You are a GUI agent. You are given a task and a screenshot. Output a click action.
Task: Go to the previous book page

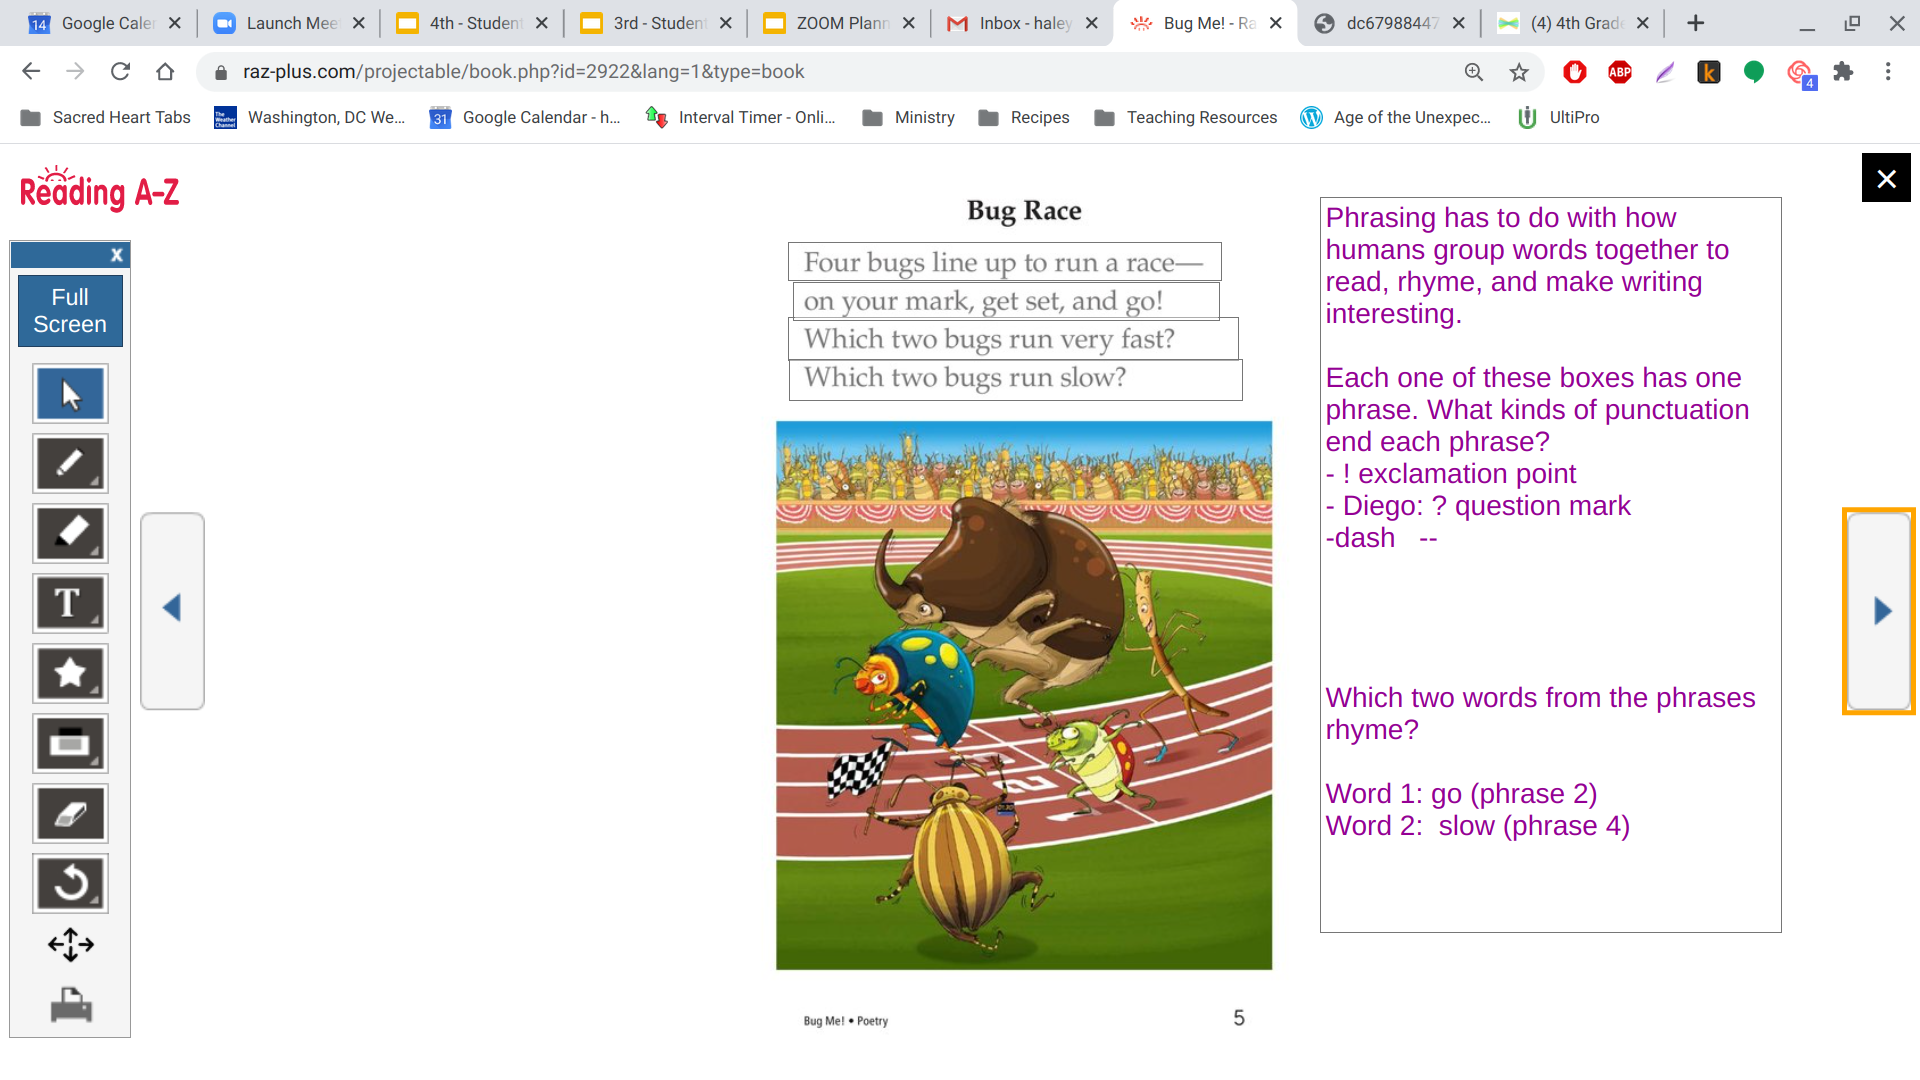[172, 610]
